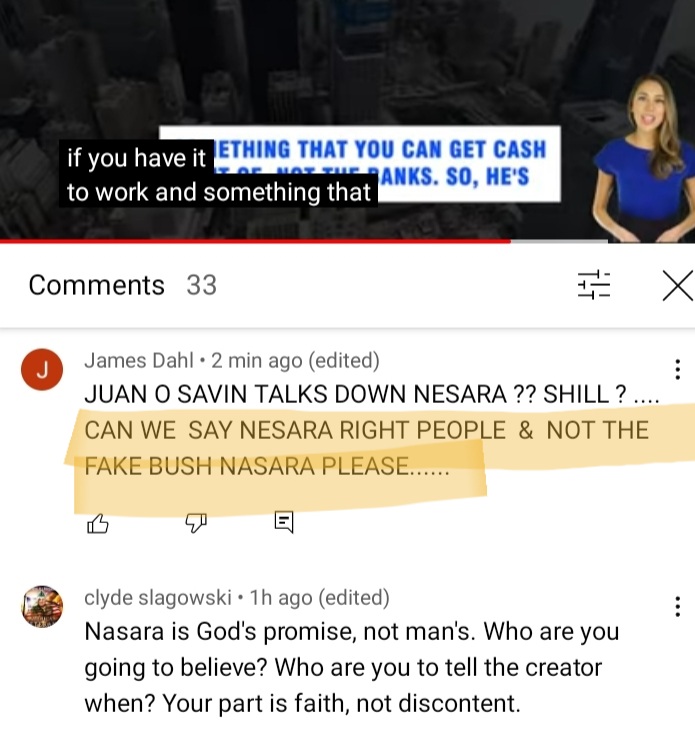
Task: Tap clyde slagowski's profile picture
Action: [42, 606]
